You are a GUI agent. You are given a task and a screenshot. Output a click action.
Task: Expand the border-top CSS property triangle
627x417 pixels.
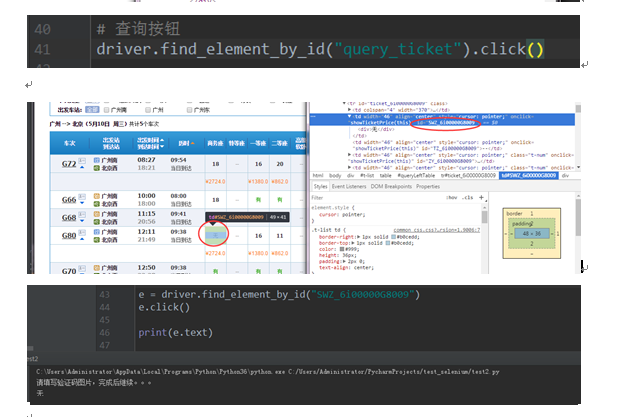click(353, 243)
